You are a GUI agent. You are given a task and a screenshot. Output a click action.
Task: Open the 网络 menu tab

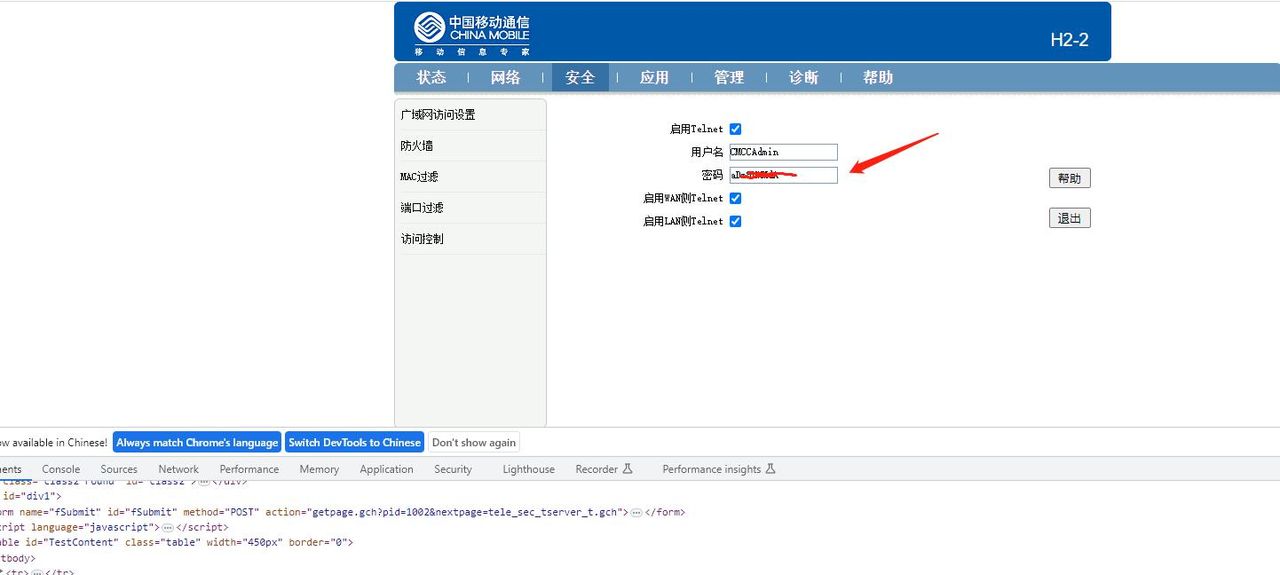(506, 78)
